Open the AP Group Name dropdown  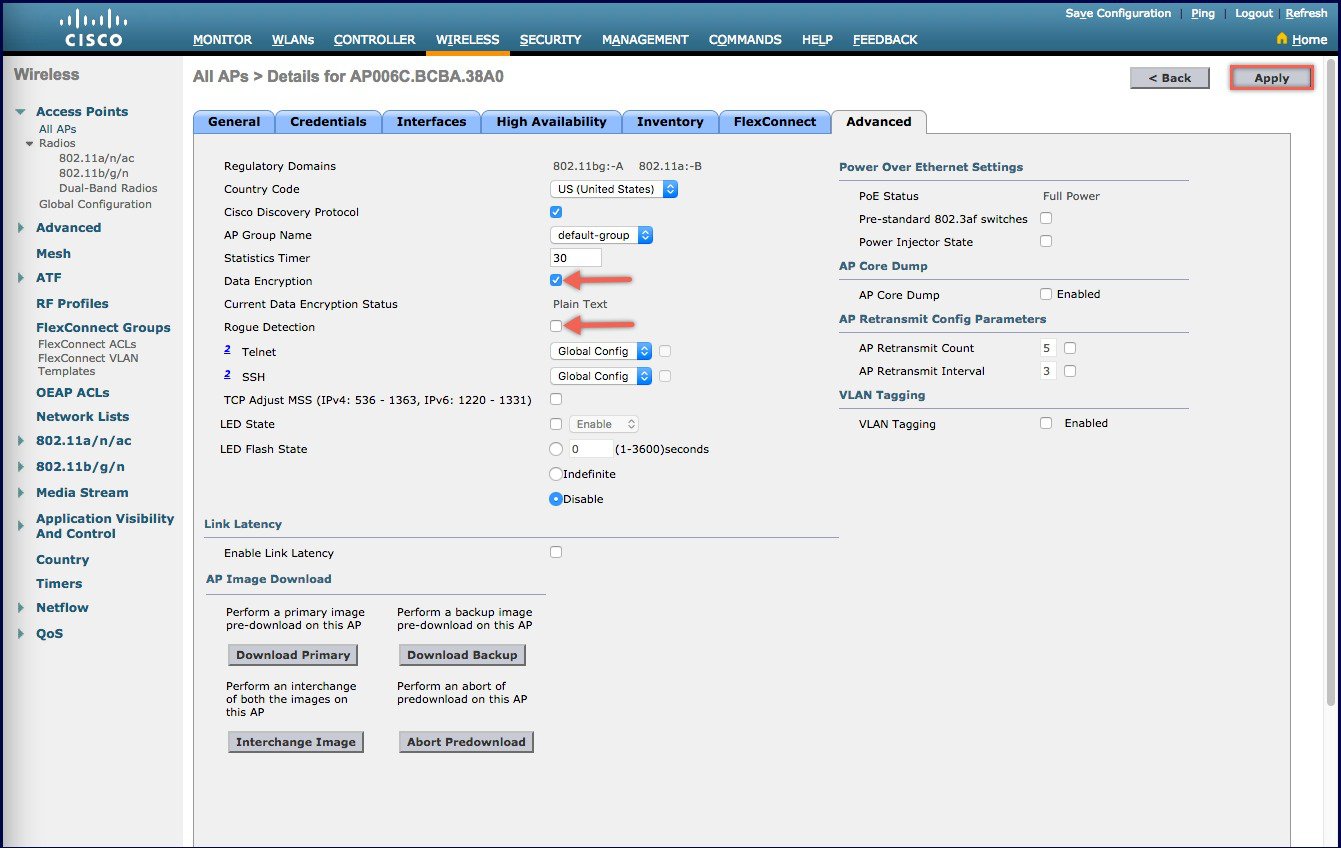(601, 235)
